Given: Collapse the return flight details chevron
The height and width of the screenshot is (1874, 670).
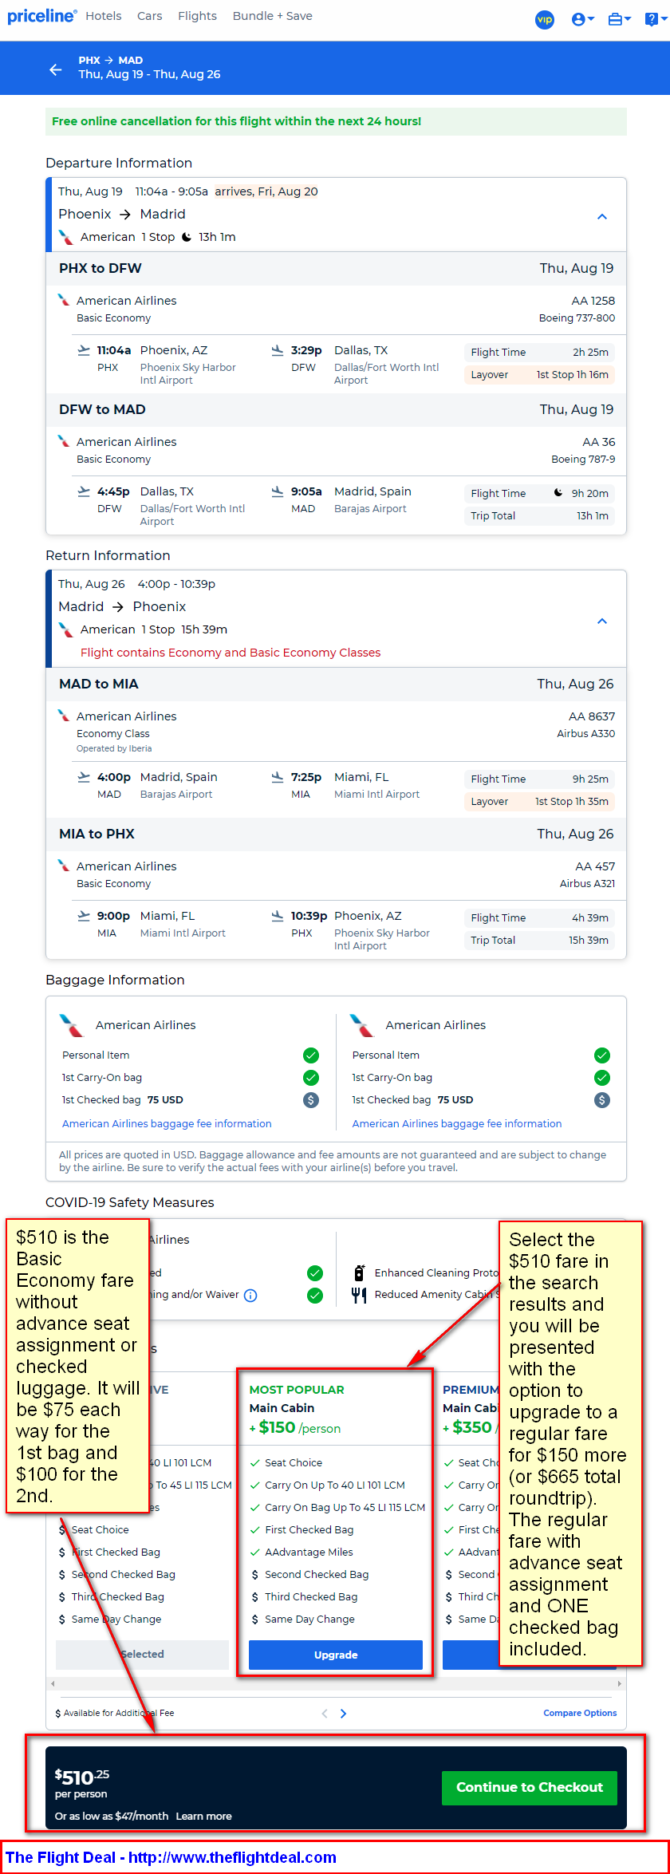Looking at the screenshot, I should click(x=602, y=621).
